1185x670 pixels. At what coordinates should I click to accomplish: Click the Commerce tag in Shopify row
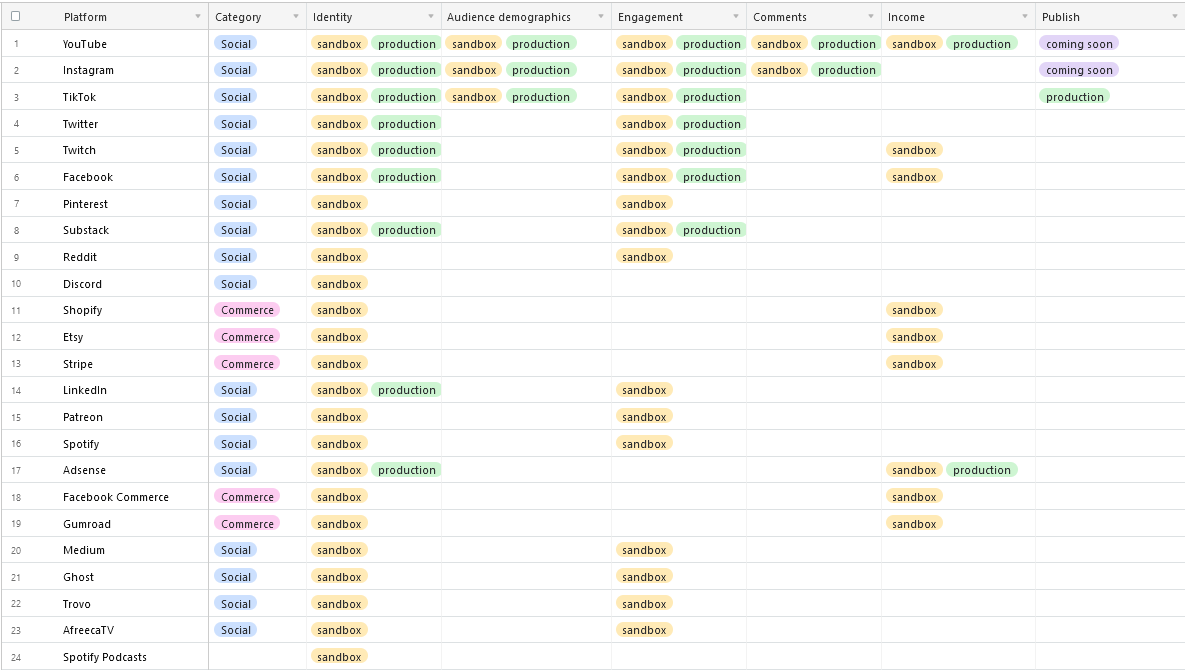click(x=247, y=310)
